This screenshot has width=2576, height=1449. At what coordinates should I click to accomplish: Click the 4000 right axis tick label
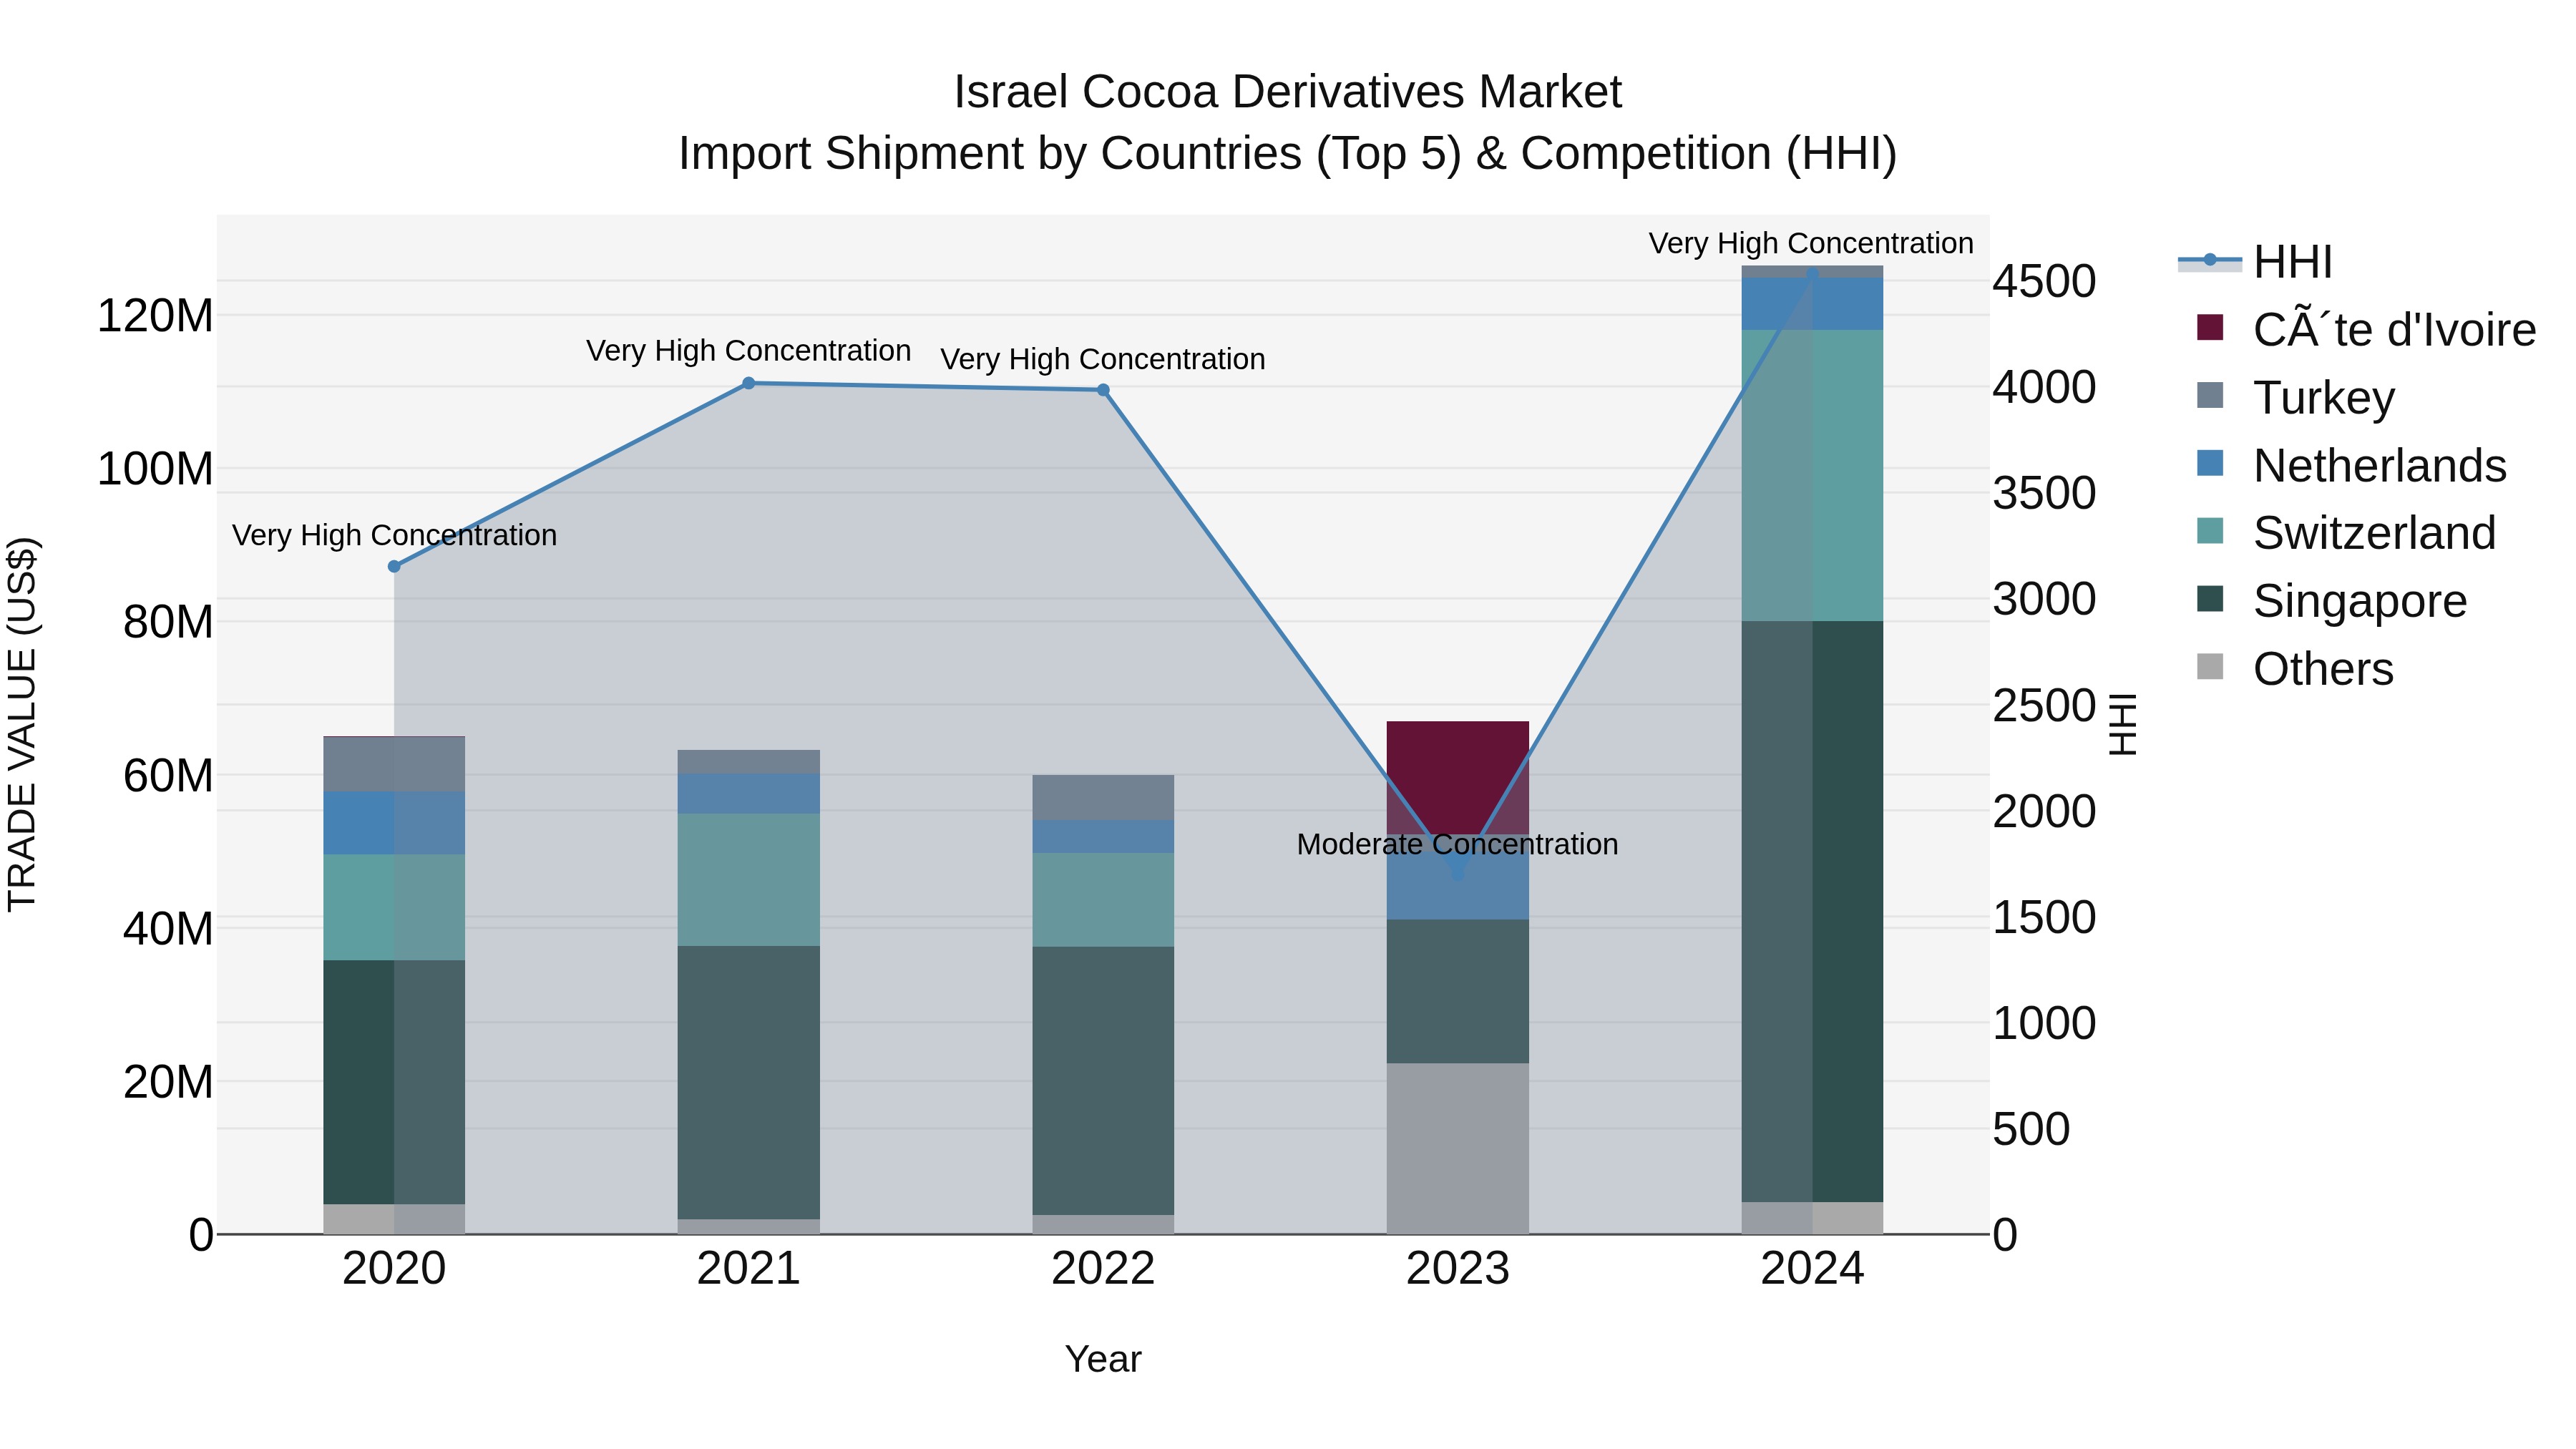(x=2044, y=387)
